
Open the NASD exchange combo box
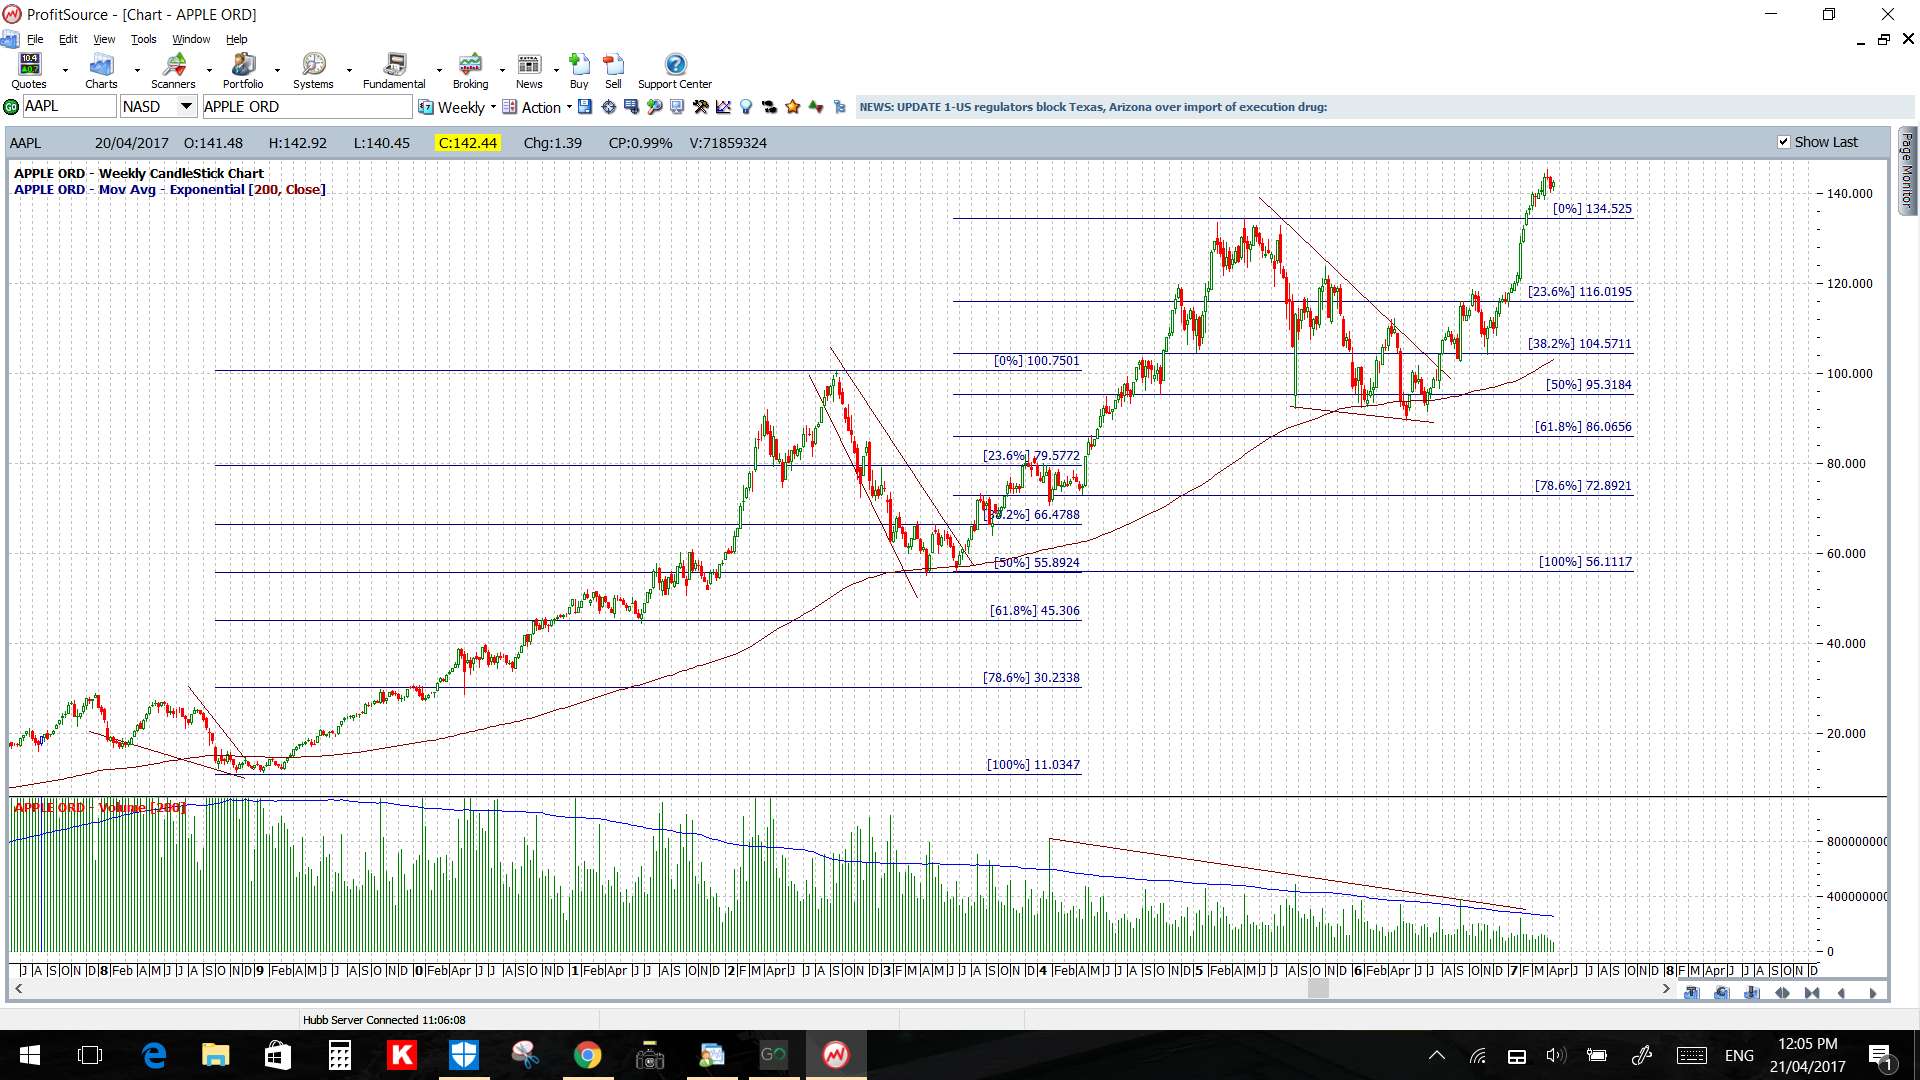pos(158,107)
